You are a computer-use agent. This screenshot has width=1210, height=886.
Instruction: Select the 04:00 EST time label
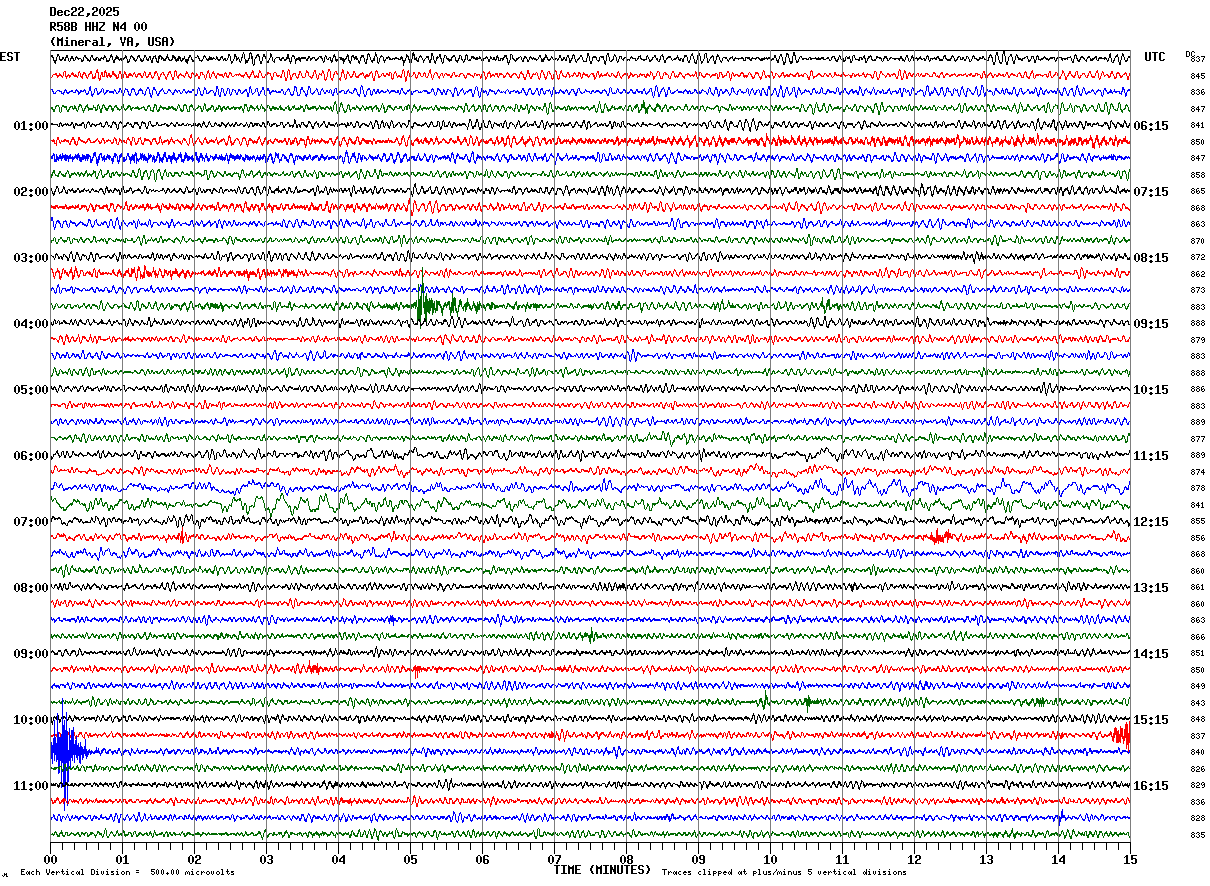click(x=30, y=324)
